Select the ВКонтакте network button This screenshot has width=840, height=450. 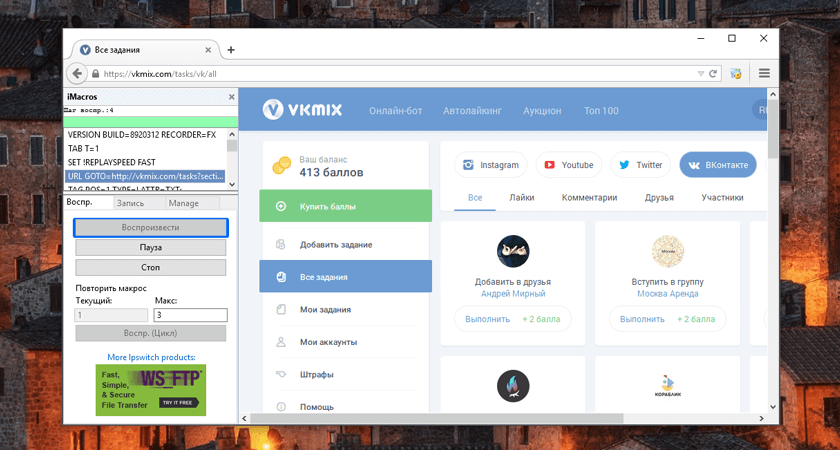718,164
